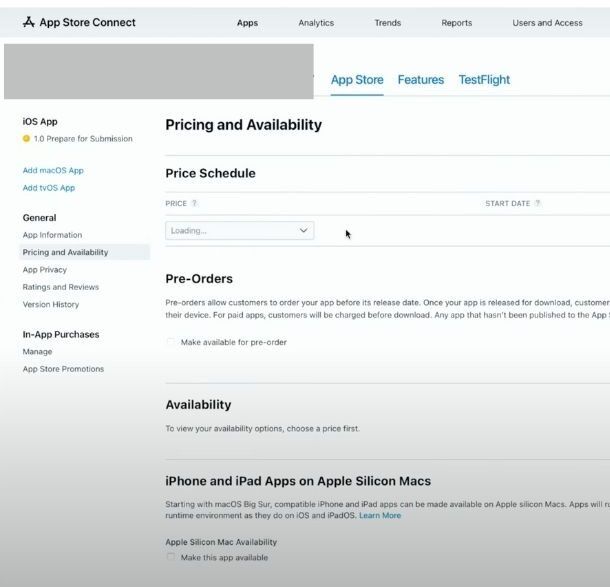This screenshot has width=610, height=587.
Task: Click the Pre-Orders section heading
Action: (x=199, y=279)
